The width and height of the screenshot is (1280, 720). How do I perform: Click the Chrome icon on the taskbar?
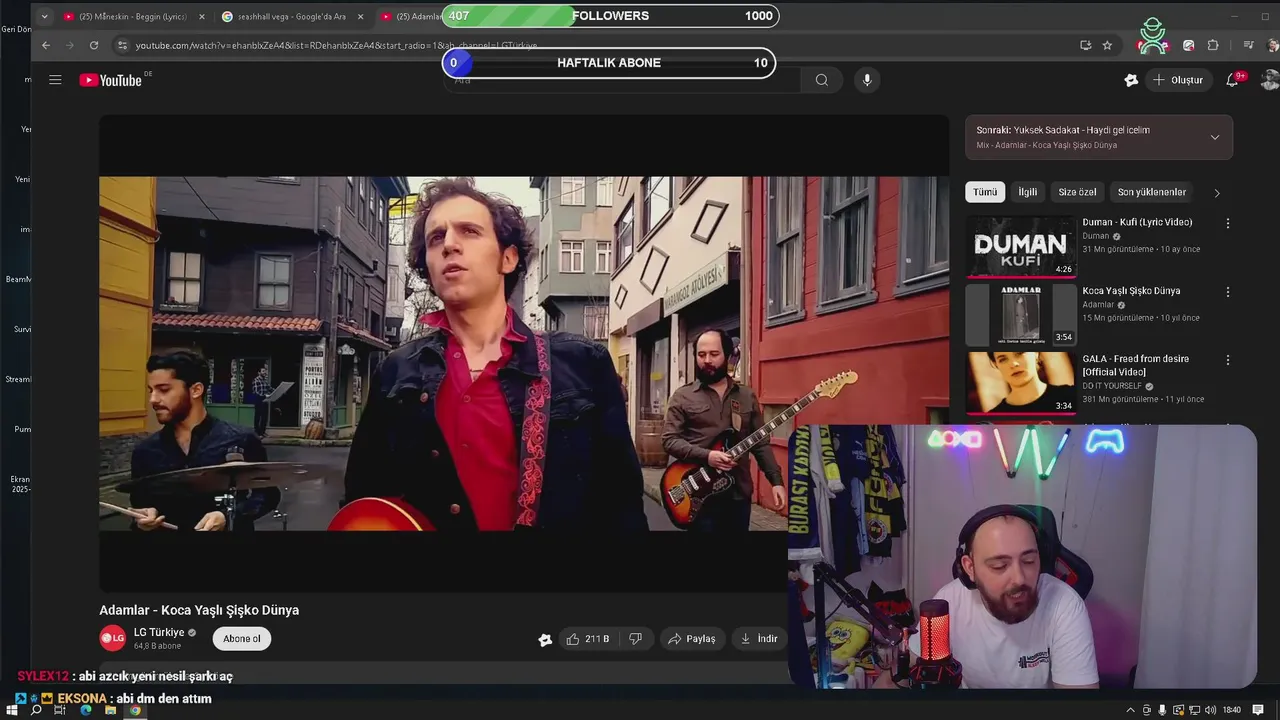coord(135,710)
